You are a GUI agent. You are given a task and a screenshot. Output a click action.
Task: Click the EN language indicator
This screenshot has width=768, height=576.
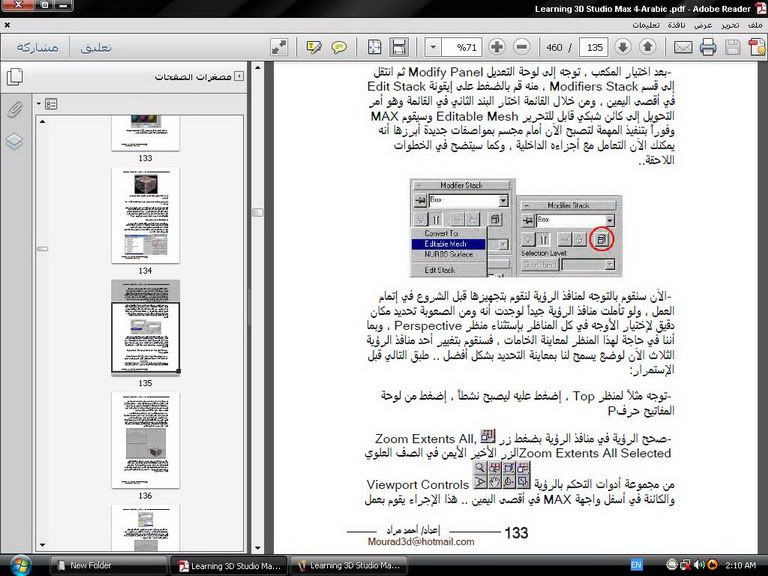[636, 565]
